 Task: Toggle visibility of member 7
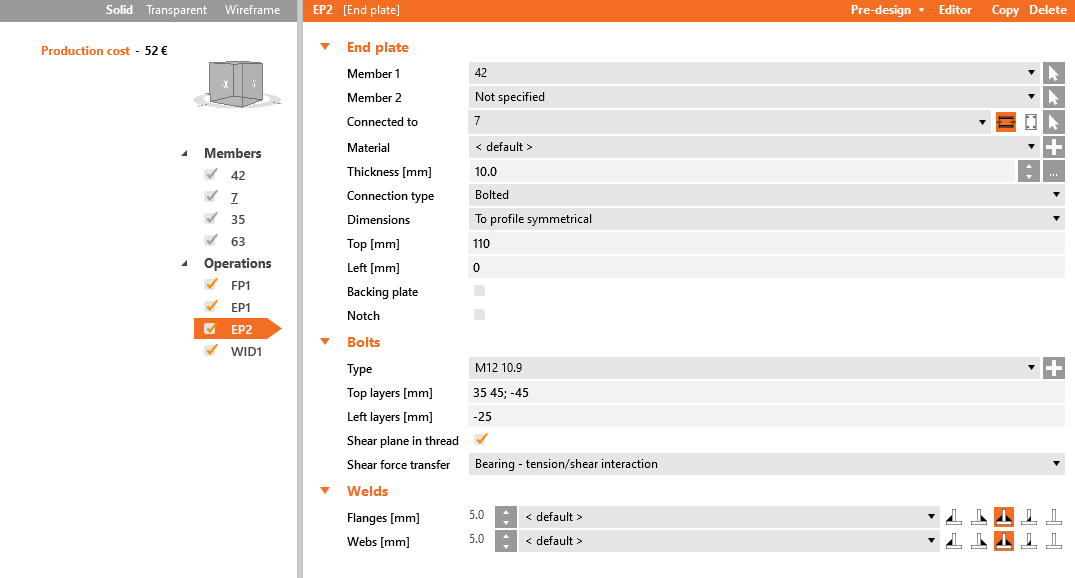pos(211,196)
